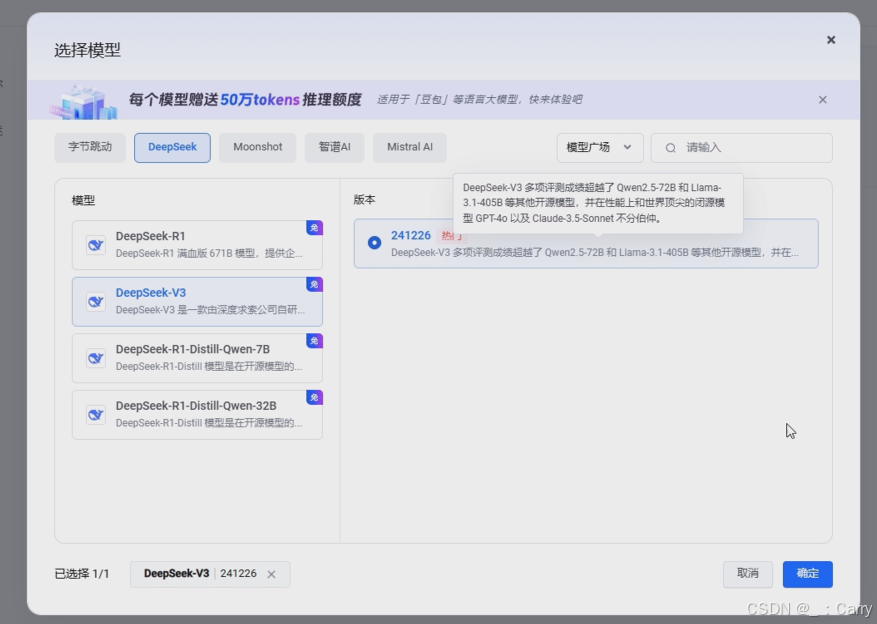
Task: Select the DeepSeek provider tab
Action: [172, 147]
